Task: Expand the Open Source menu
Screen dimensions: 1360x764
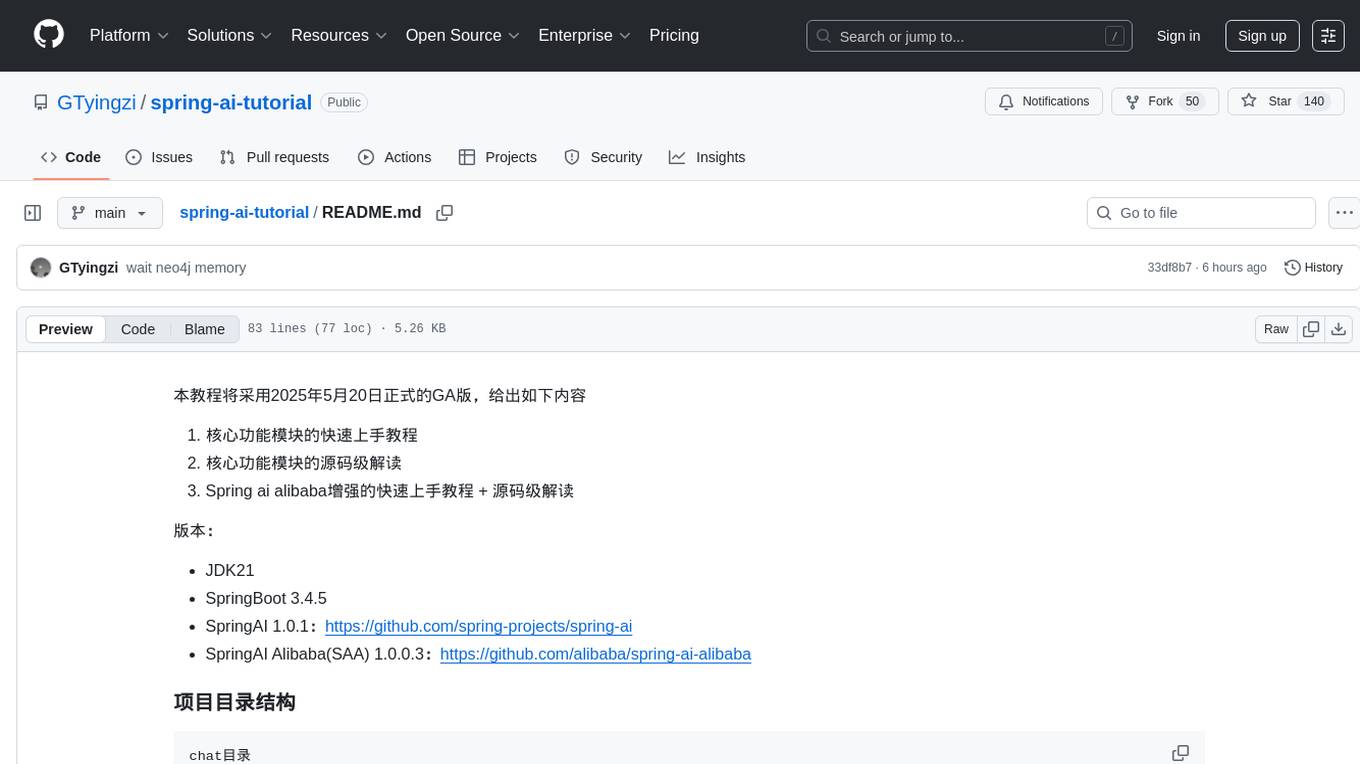Action: click(463, 35)
